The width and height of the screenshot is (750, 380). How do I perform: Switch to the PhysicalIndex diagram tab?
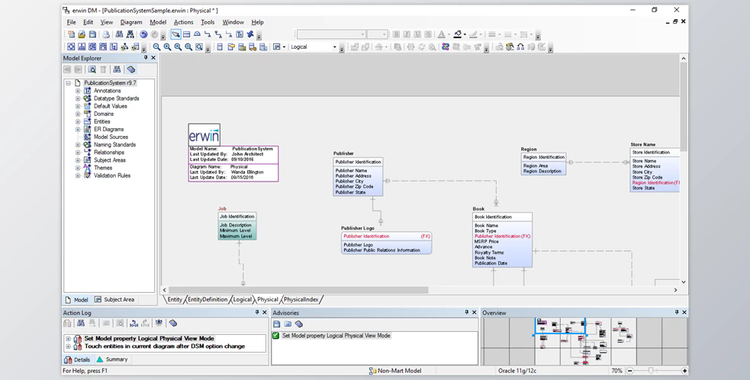(301, 300)
